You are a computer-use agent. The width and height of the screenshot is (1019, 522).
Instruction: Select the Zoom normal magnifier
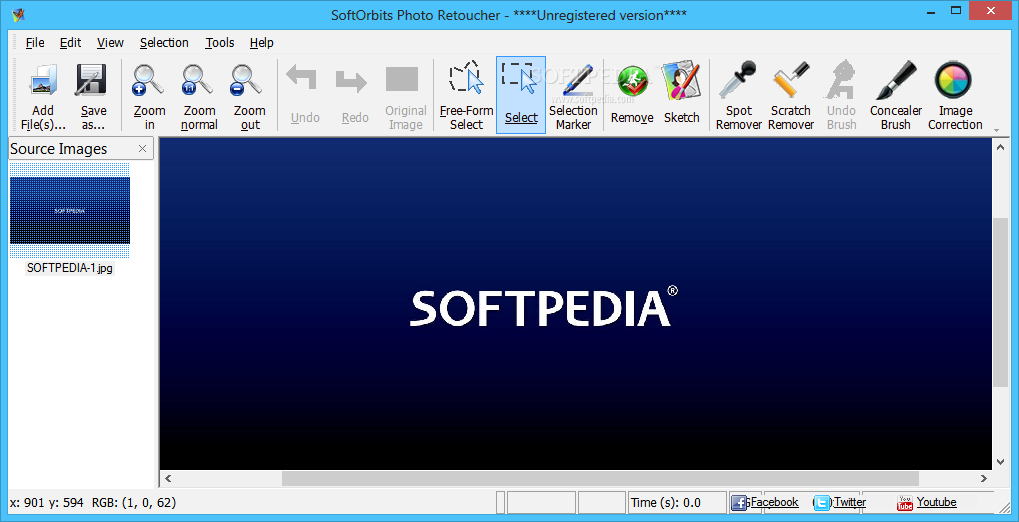[198, 80]
